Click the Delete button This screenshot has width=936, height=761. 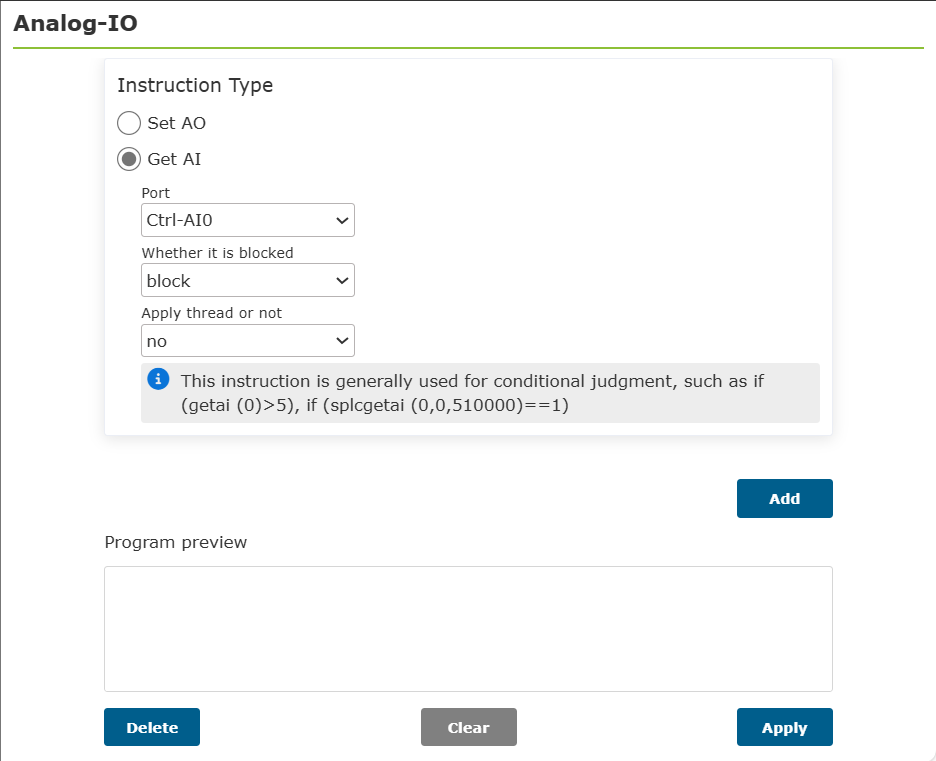point(152,727)
